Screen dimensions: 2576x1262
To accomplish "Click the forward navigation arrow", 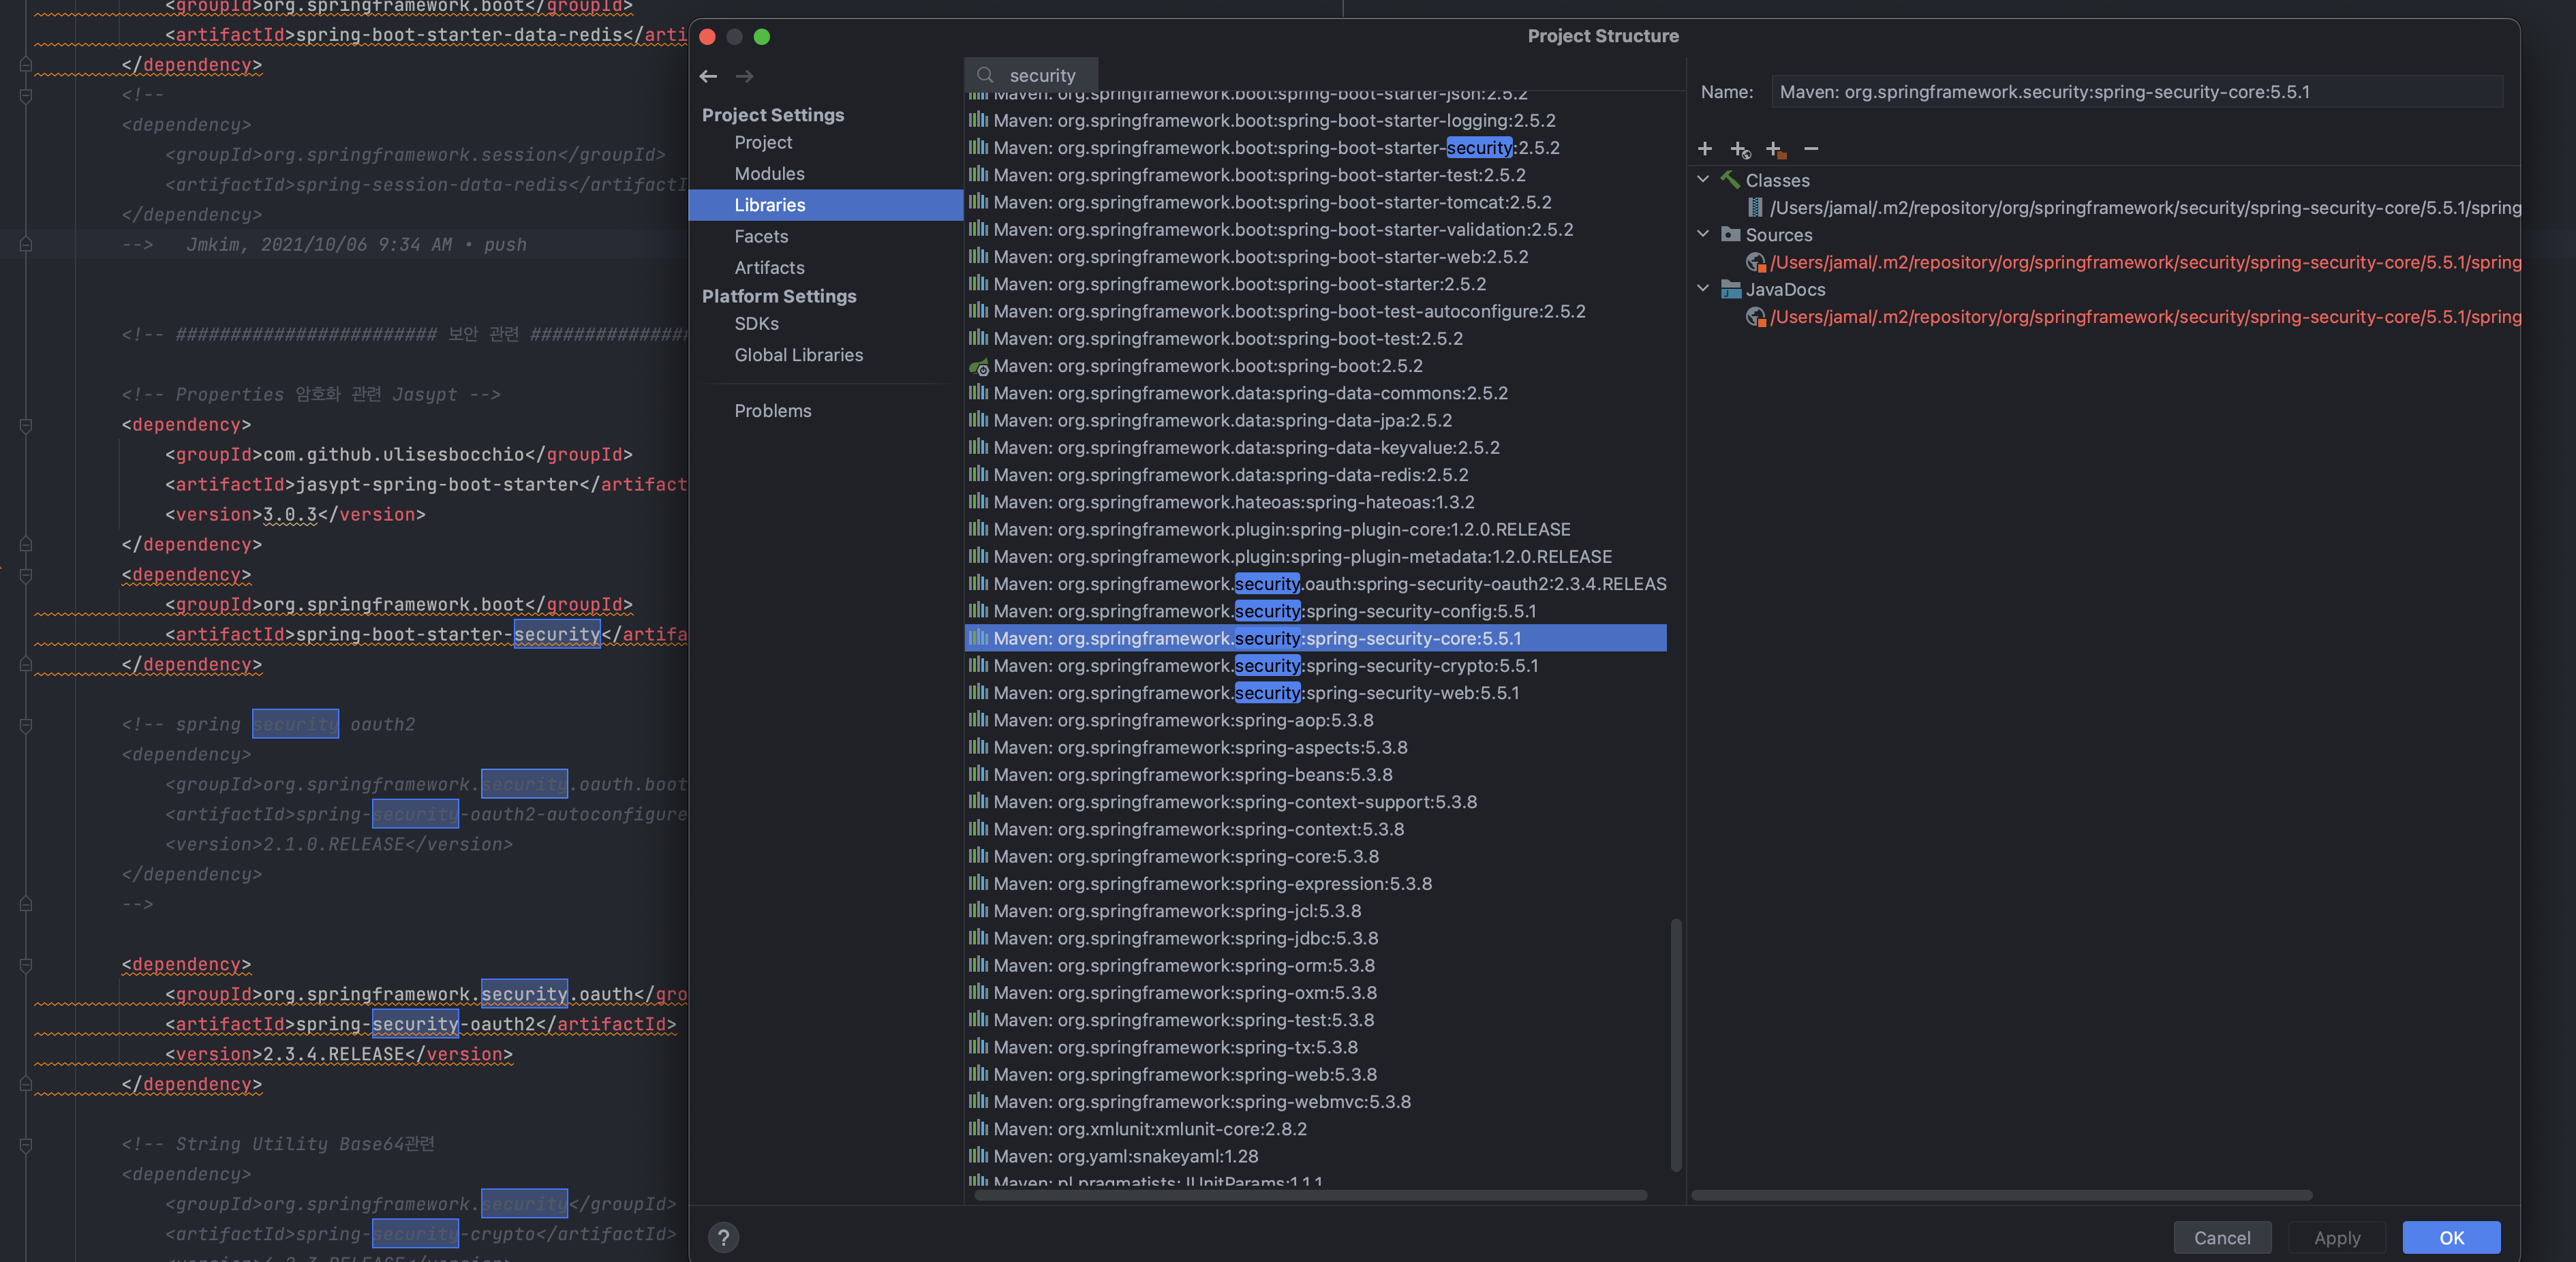I will (744, 76).
